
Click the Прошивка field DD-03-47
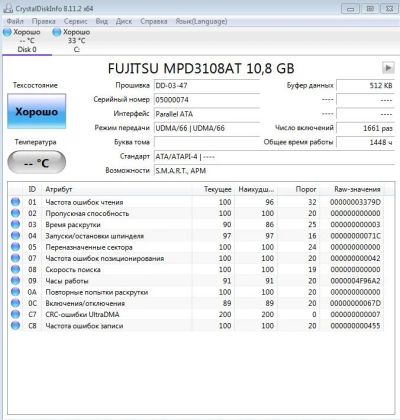coord(207,85)
